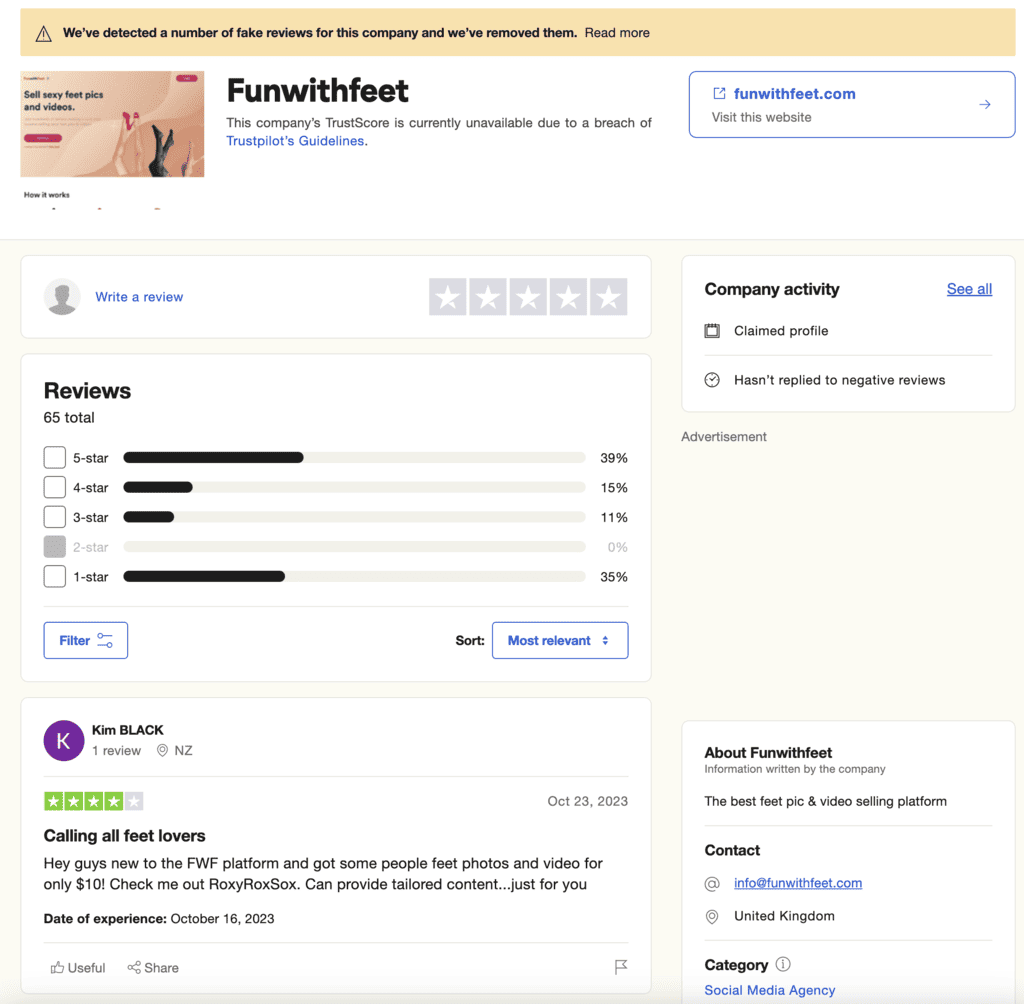Click the Share icon below the review
Image resolution: width=1024 pixels, height=1004 pixels.
133,967
